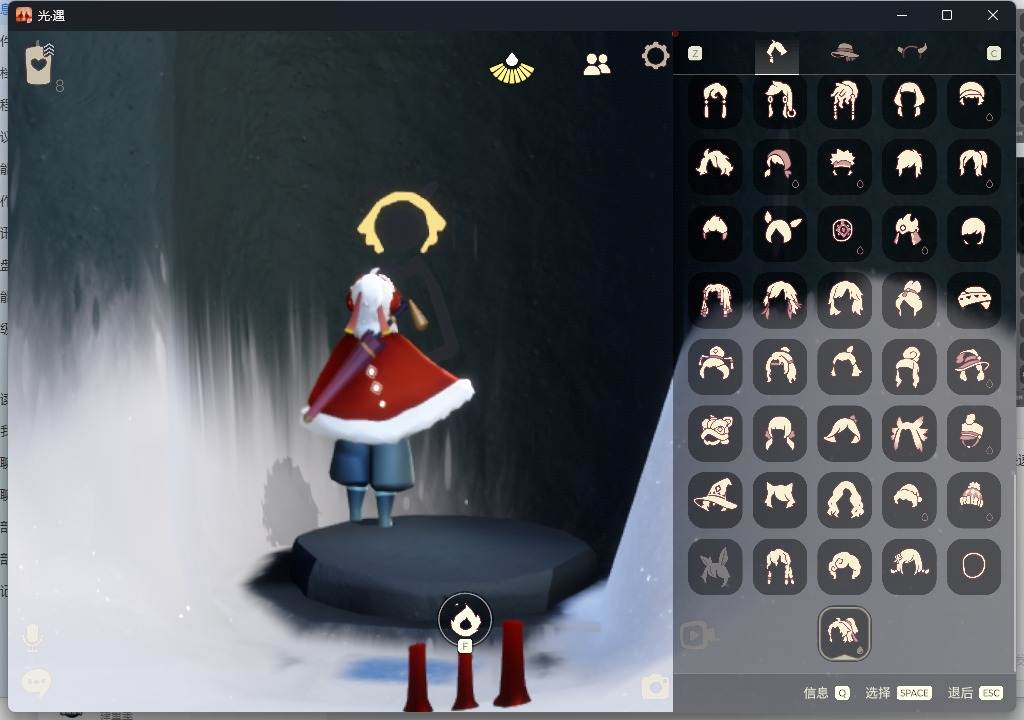Pick the high bun with pink tie
The width and height of the screenshot is (1024, 720).
pos(909,300)
